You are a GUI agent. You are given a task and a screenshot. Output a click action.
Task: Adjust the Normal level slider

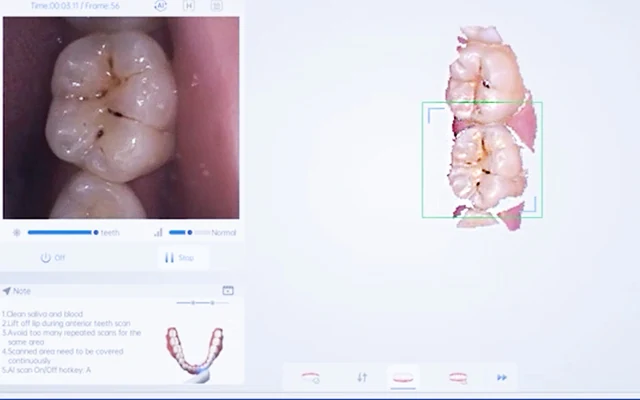189,233
